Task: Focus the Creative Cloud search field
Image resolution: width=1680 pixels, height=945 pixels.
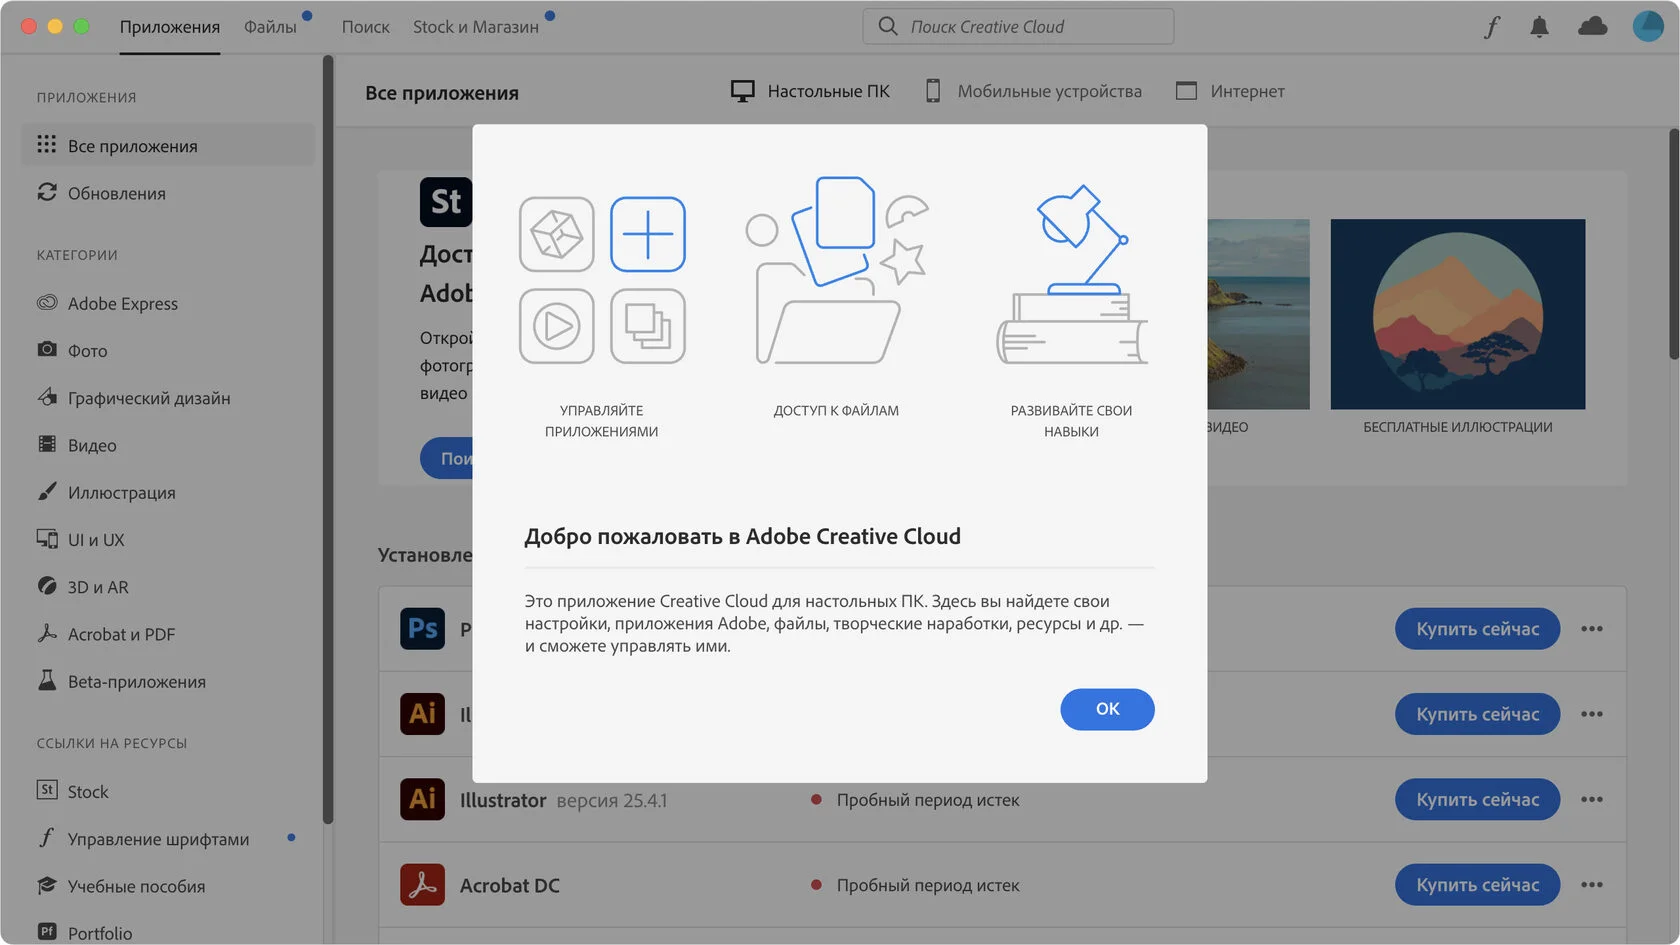Action: pos(1018,27)
